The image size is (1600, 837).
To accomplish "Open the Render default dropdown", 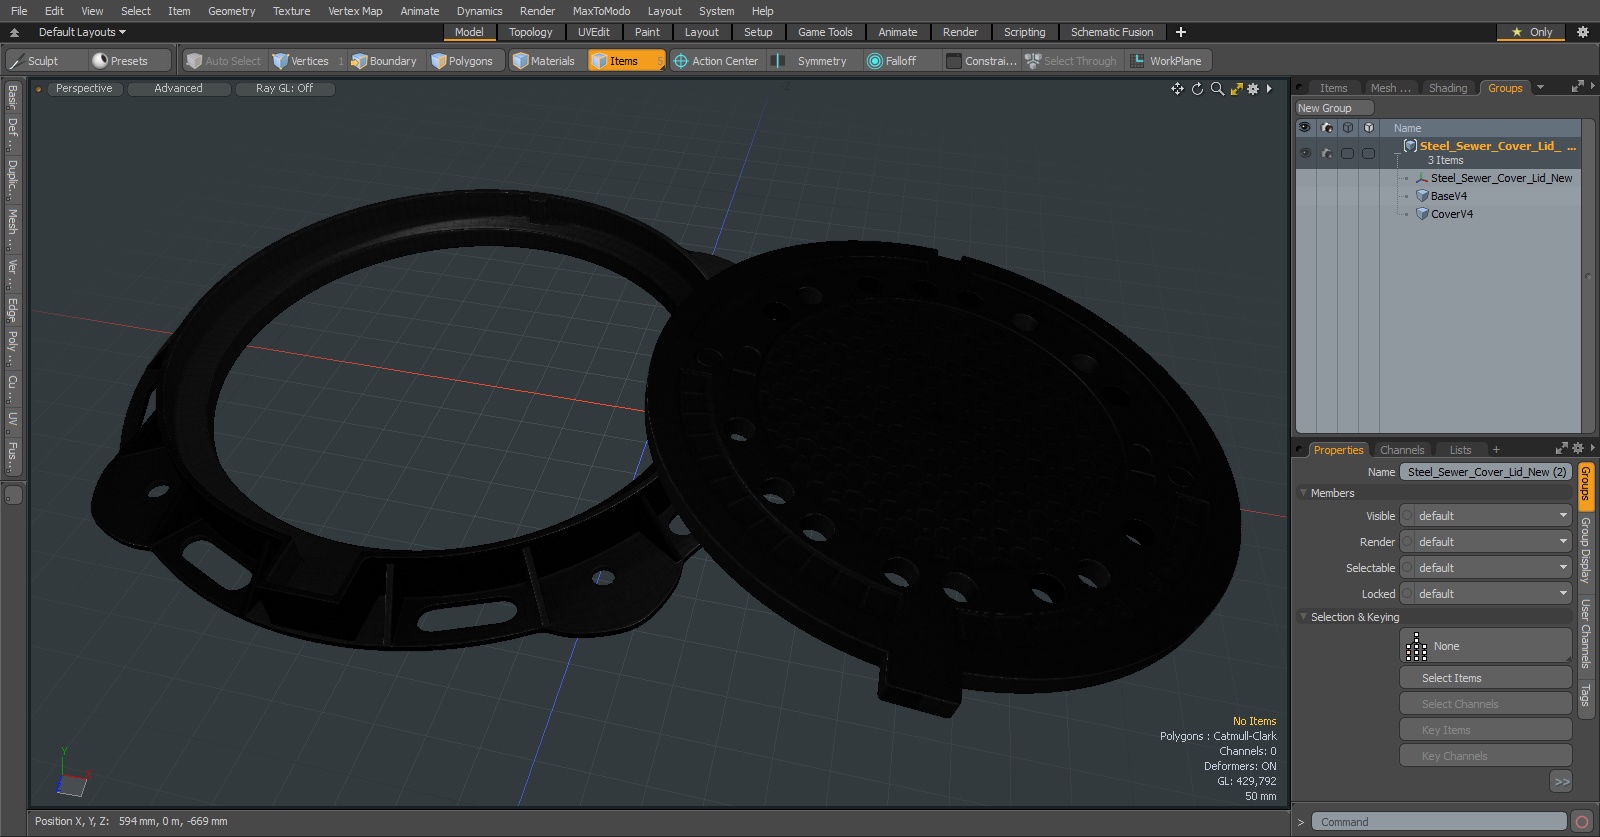I will point(1485,542).
